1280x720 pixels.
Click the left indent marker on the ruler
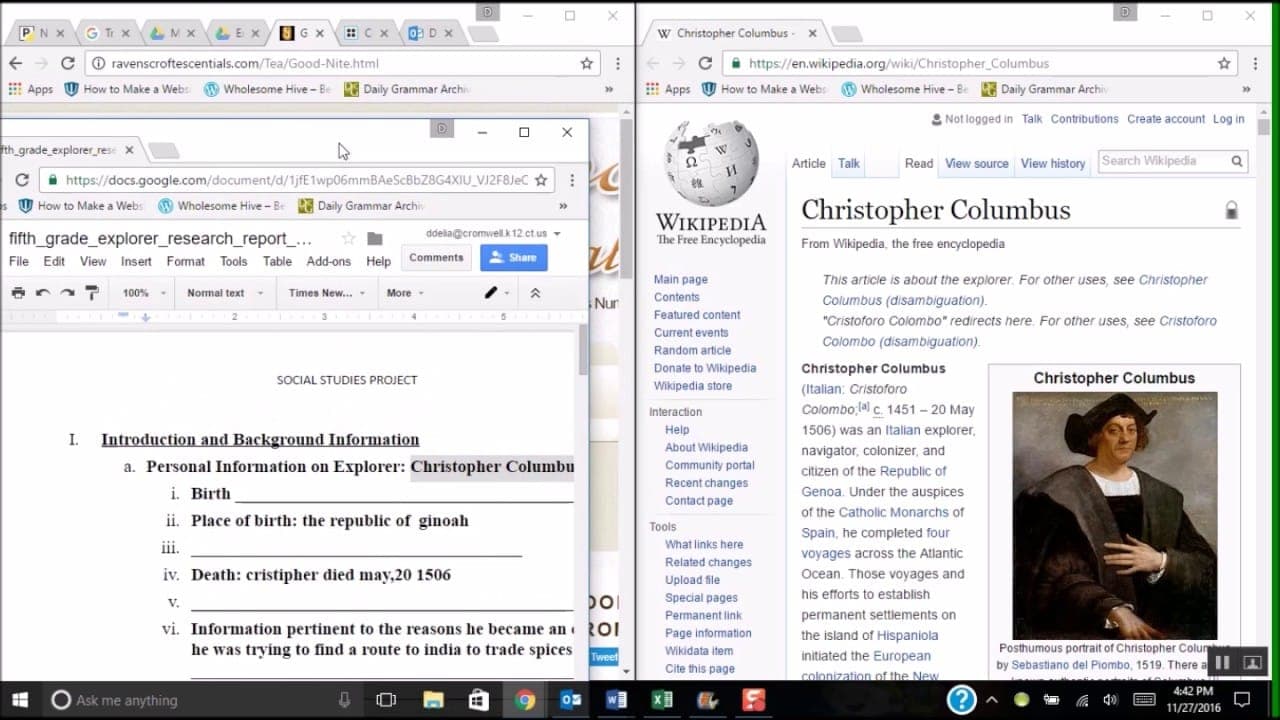click(x=146, y=318)
